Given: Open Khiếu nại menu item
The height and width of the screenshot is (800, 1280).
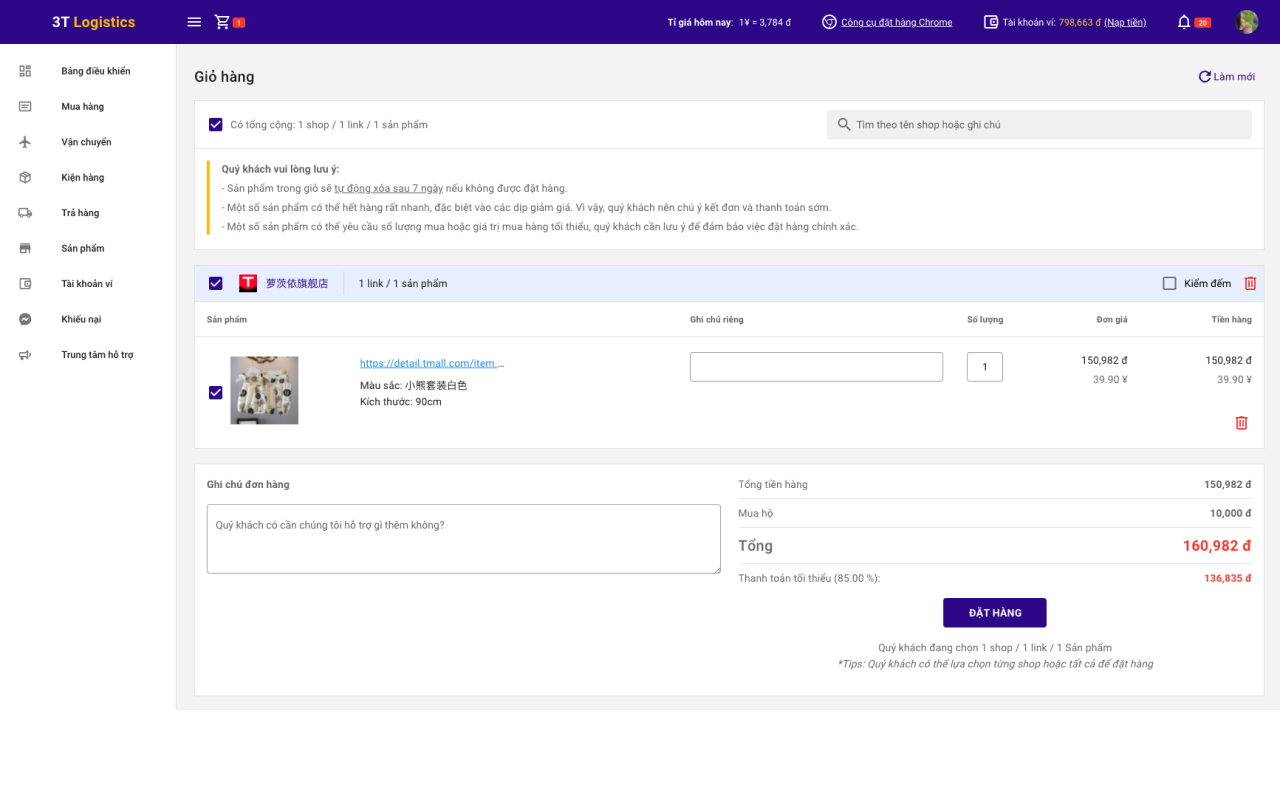Looking at the screenshot, I should coord(81,319).
